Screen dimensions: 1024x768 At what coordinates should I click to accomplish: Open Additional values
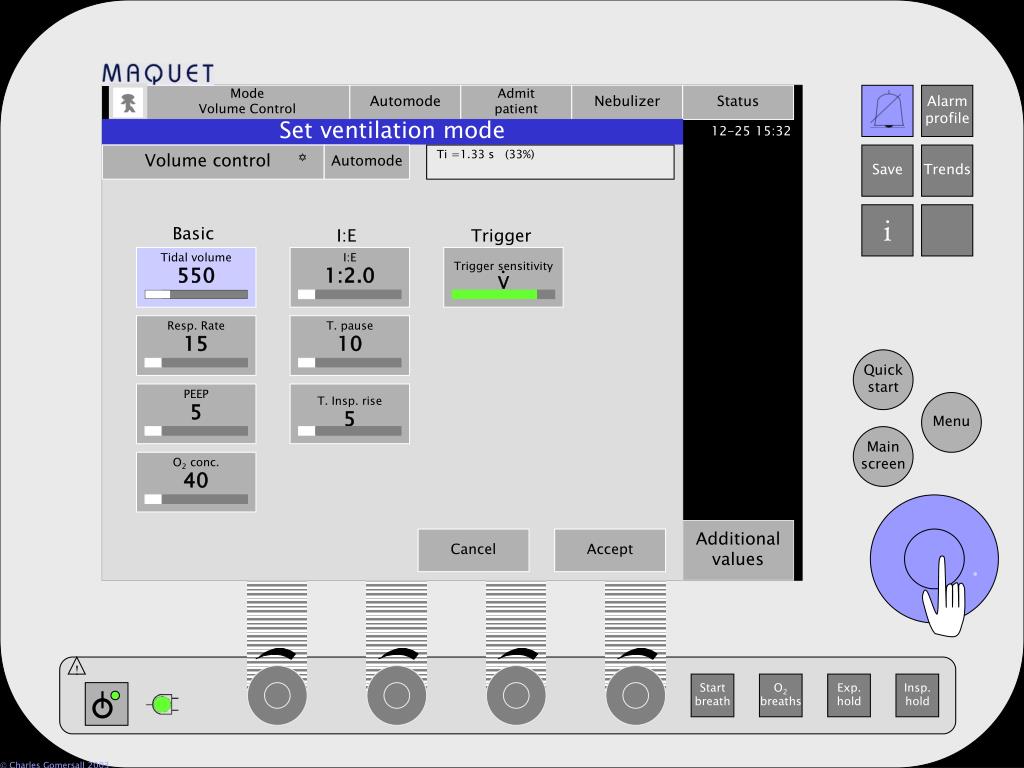[738, 549]
